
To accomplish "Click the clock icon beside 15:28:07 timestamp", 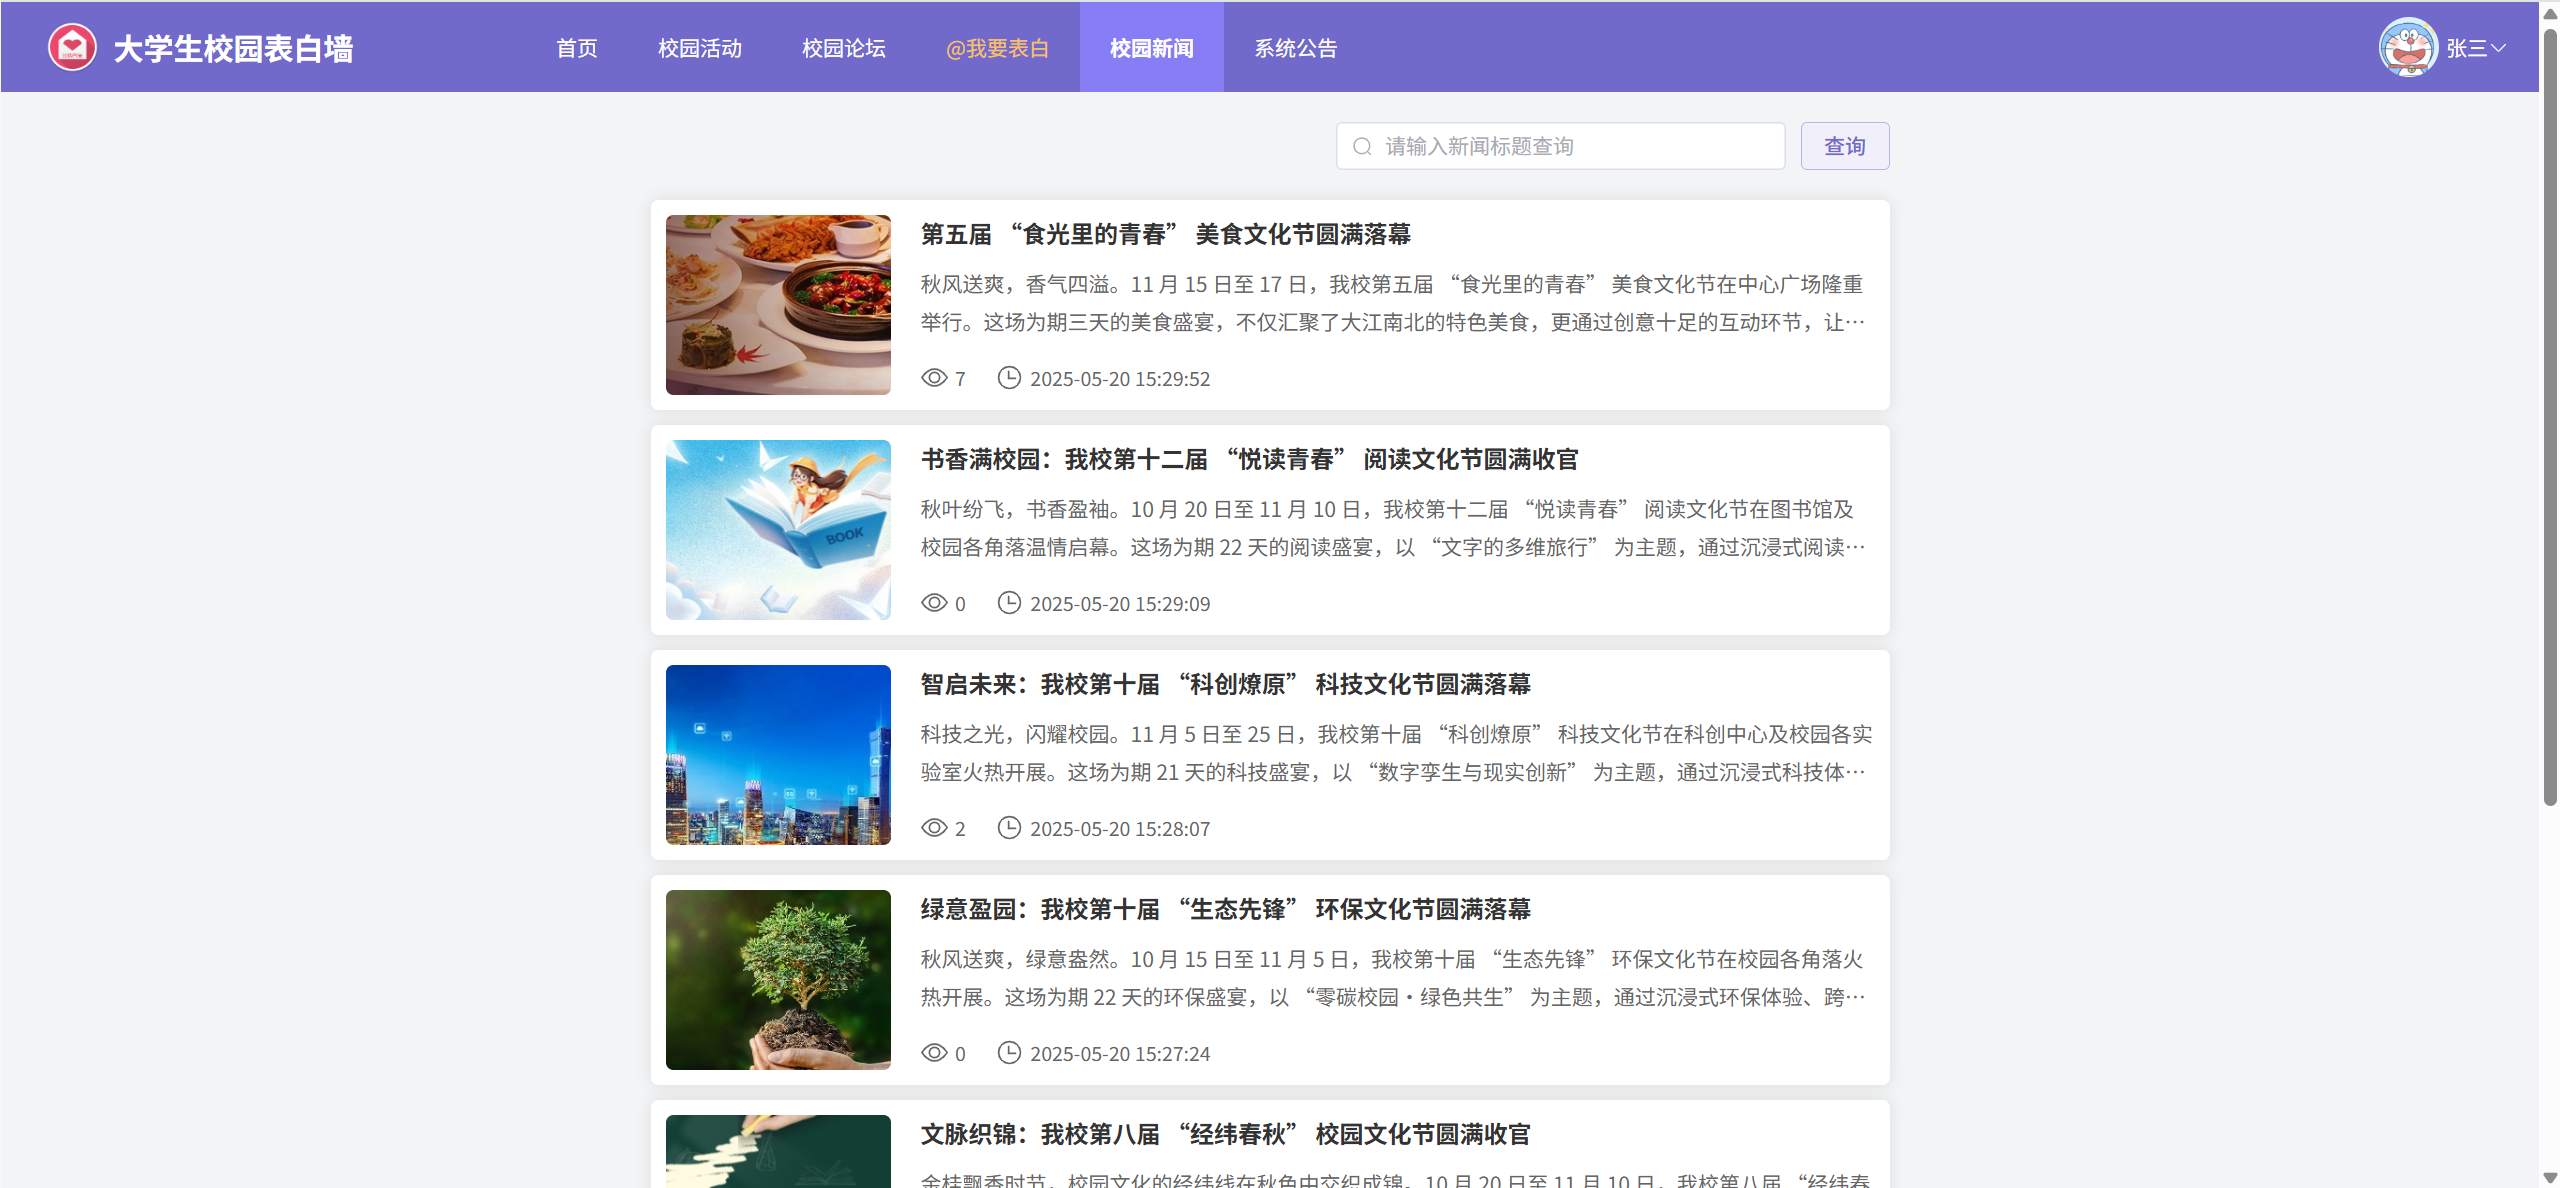I will (1009, 828).
